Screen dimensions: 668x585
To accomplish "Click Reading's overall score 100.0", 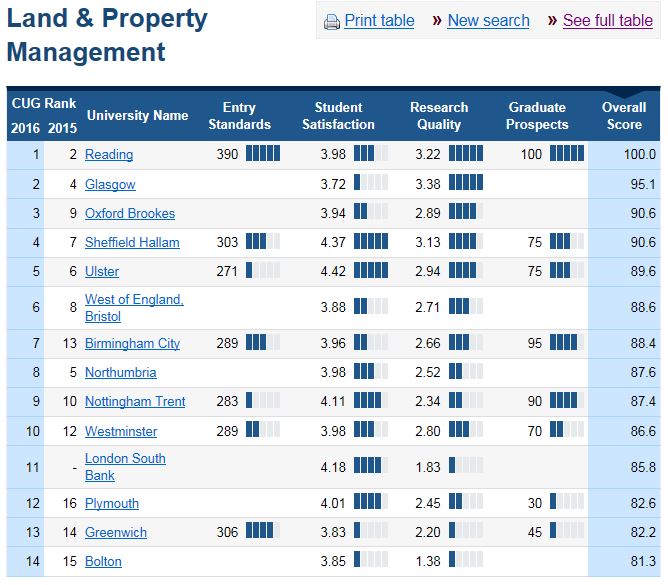I will tap(639, 154).
